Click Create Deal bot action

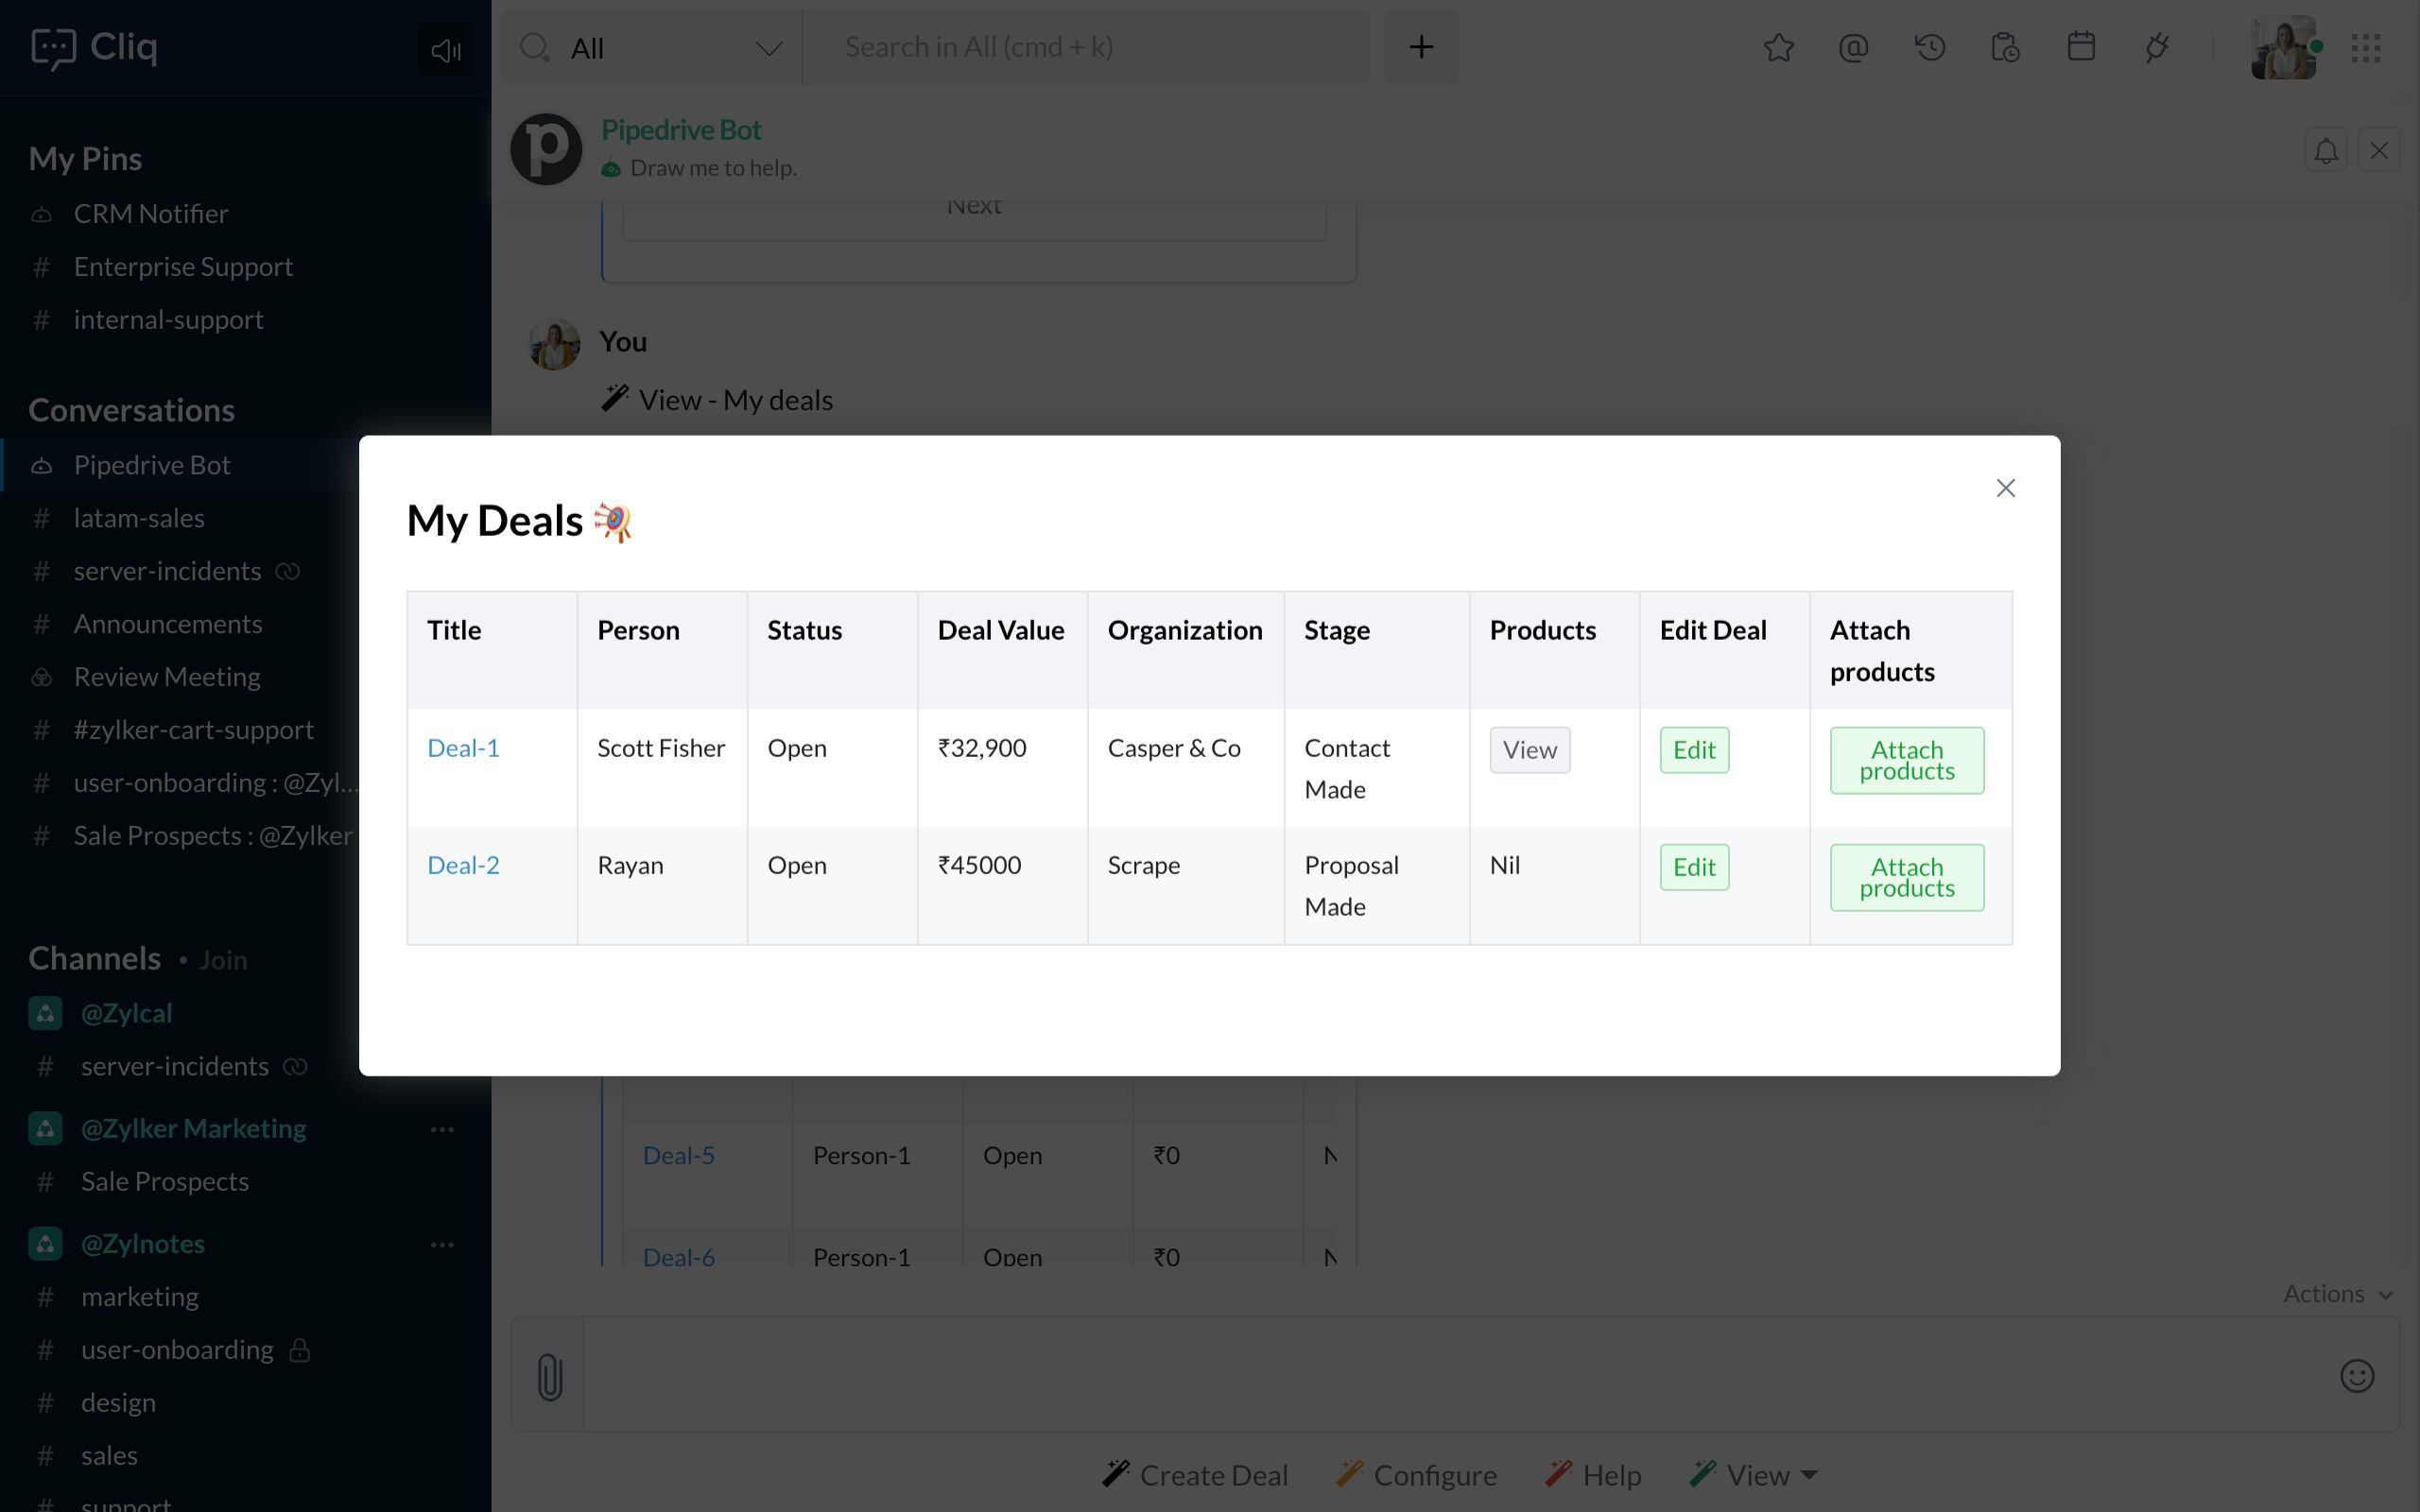point(1195,1475)
